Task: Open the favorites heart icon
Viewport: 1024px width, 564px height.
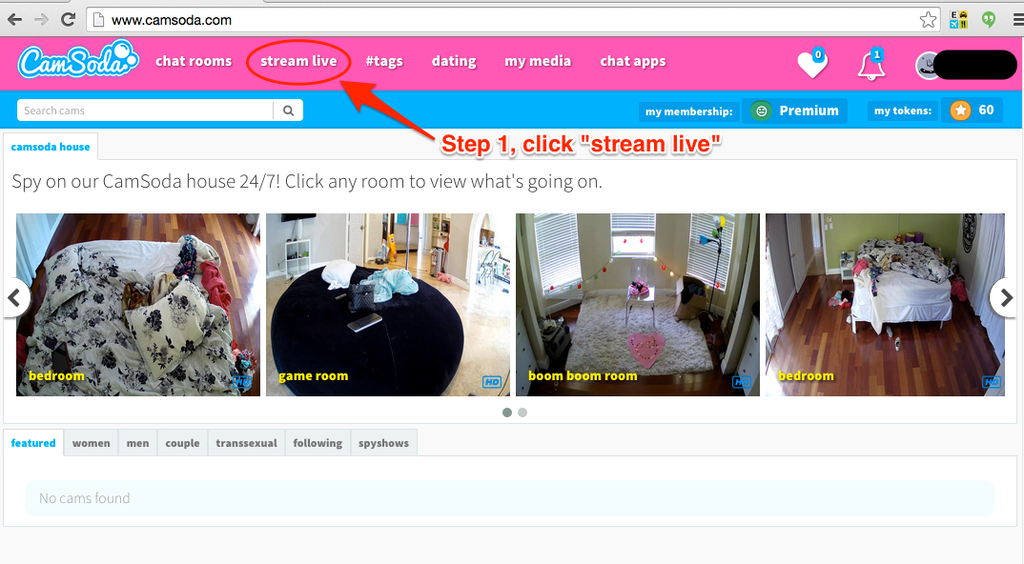Action: coord(811,65)
